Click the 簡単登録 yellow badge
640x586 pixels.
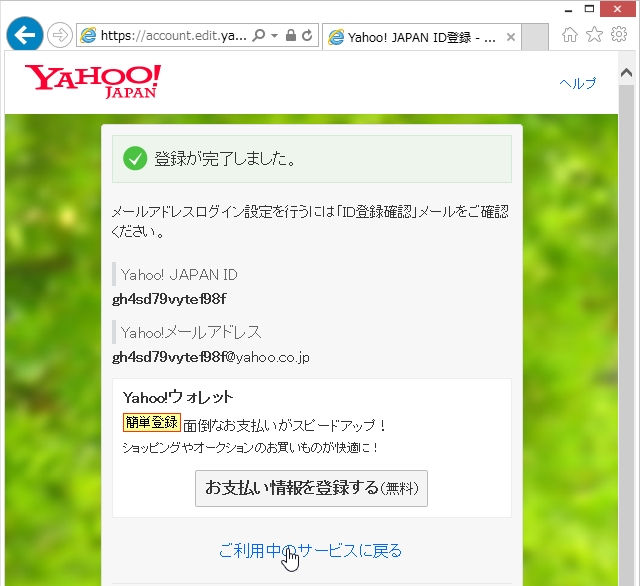coord(151,422)
